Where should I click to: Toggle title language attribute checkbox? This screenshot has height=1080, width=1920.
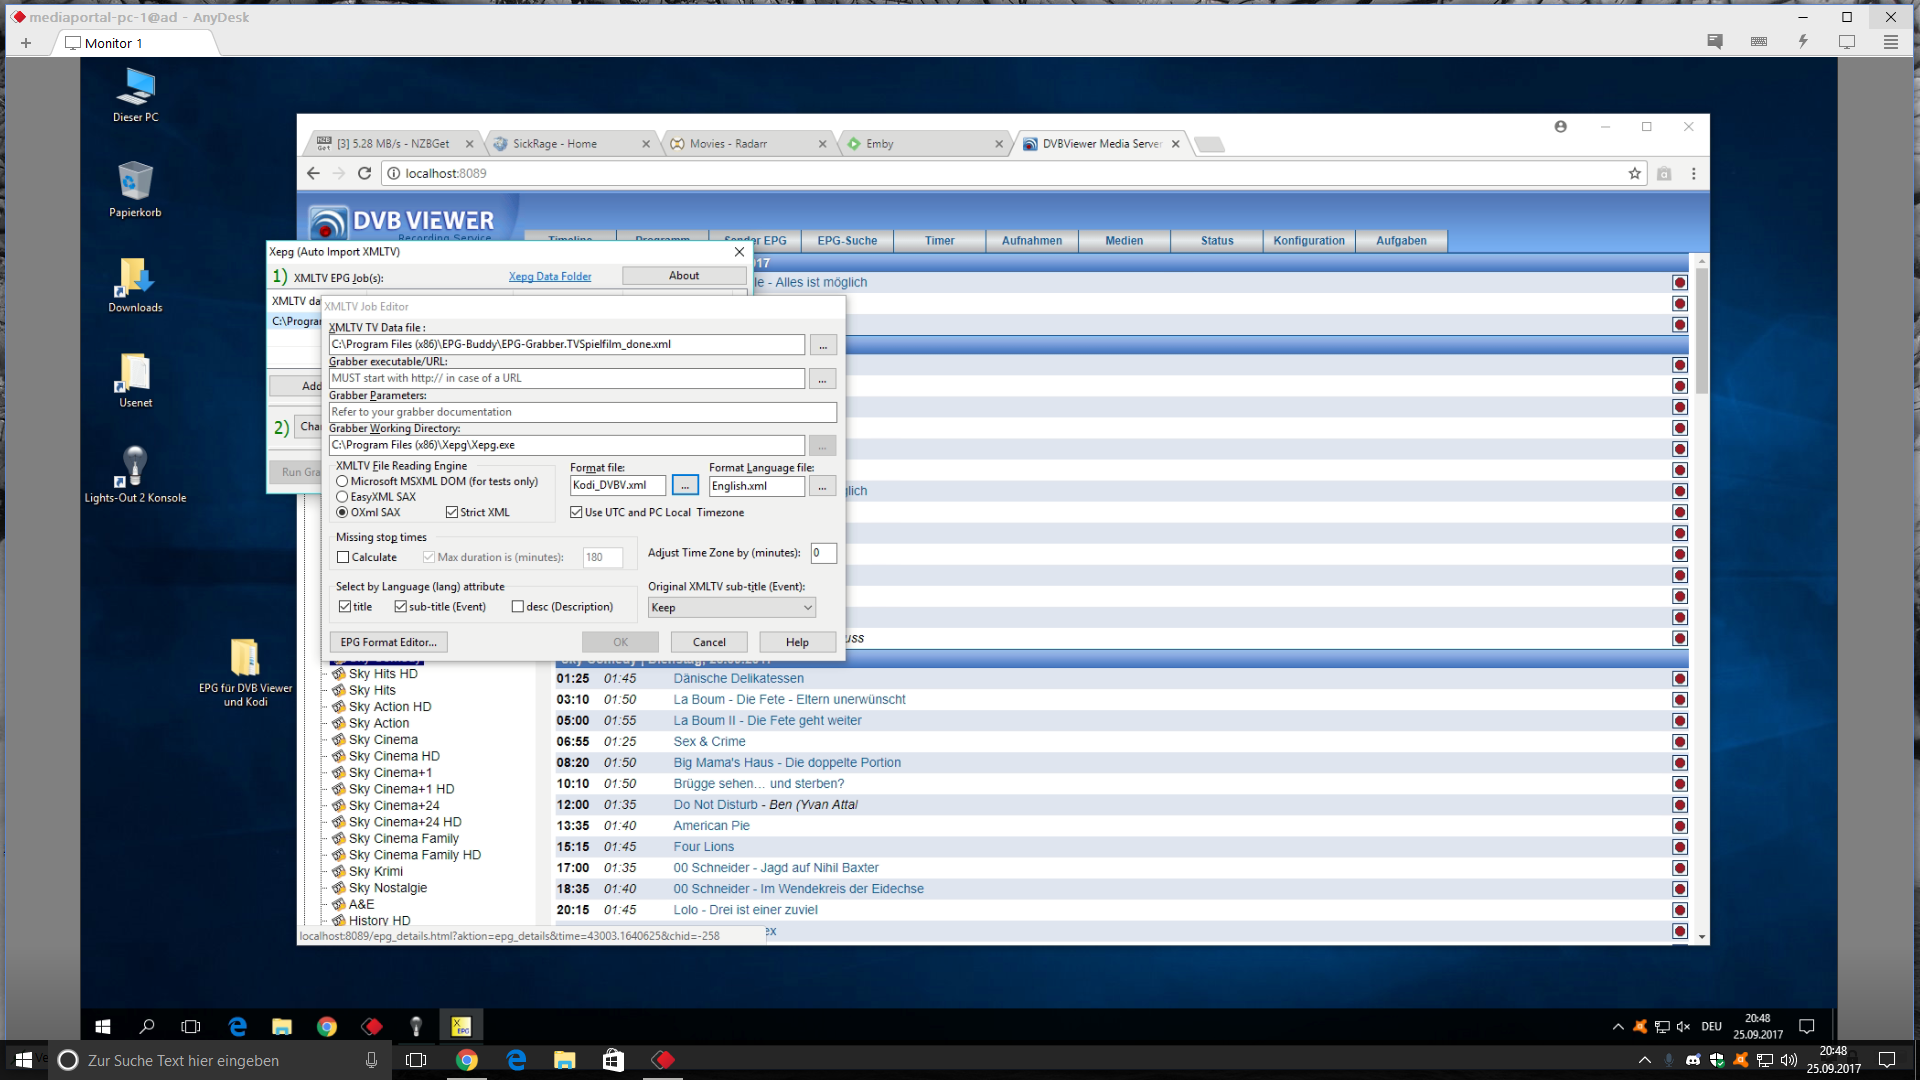345,607
